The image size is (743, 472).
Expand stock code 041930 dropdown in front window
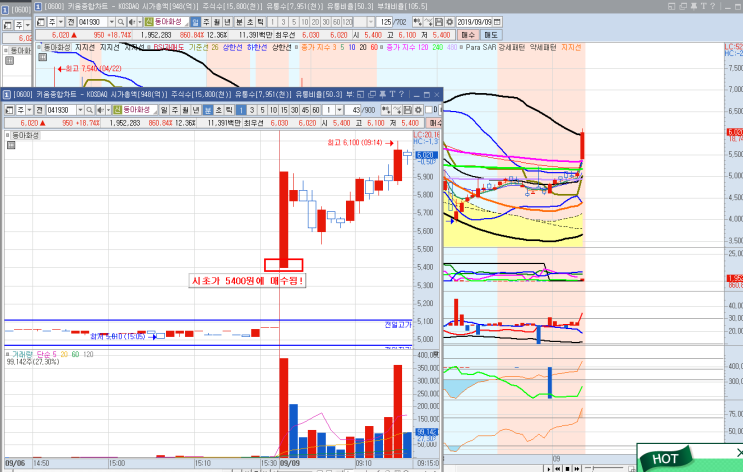[x=80, y=110]
